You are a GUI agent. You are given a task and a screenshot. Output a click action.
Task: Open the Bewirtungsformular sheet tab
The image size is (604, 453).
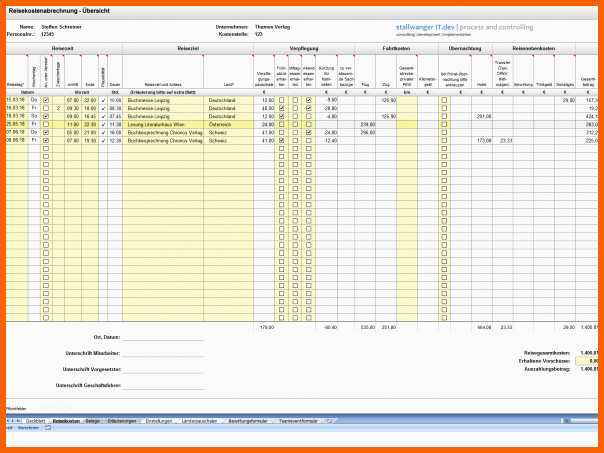[x=248, y=421]
